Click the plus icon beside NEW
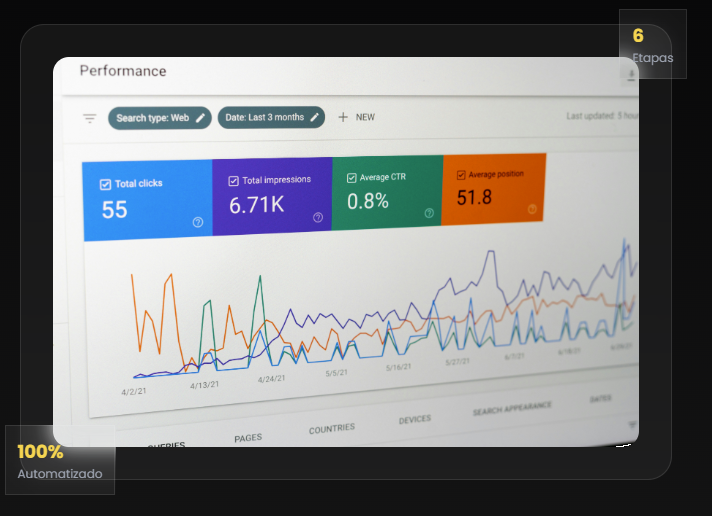The image size is (712, 516). point(343,117)
